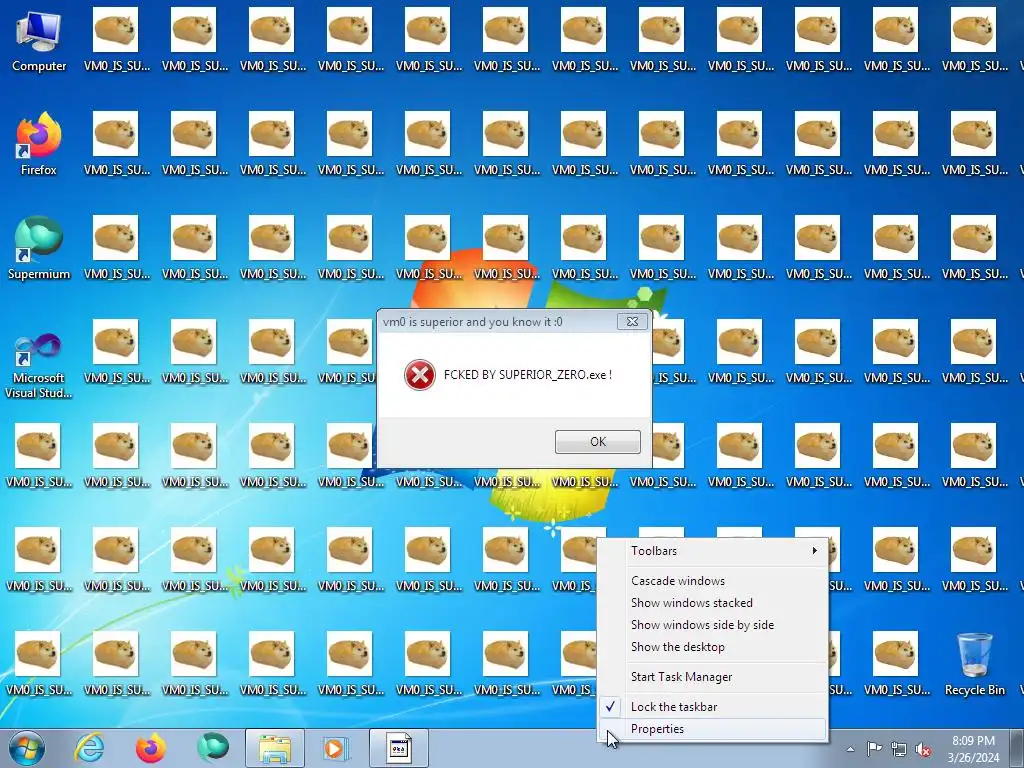This screenshot has height=768, width=1024.
Task: Open Windows Media Player taskbar button
Action: tap(336, 748)
